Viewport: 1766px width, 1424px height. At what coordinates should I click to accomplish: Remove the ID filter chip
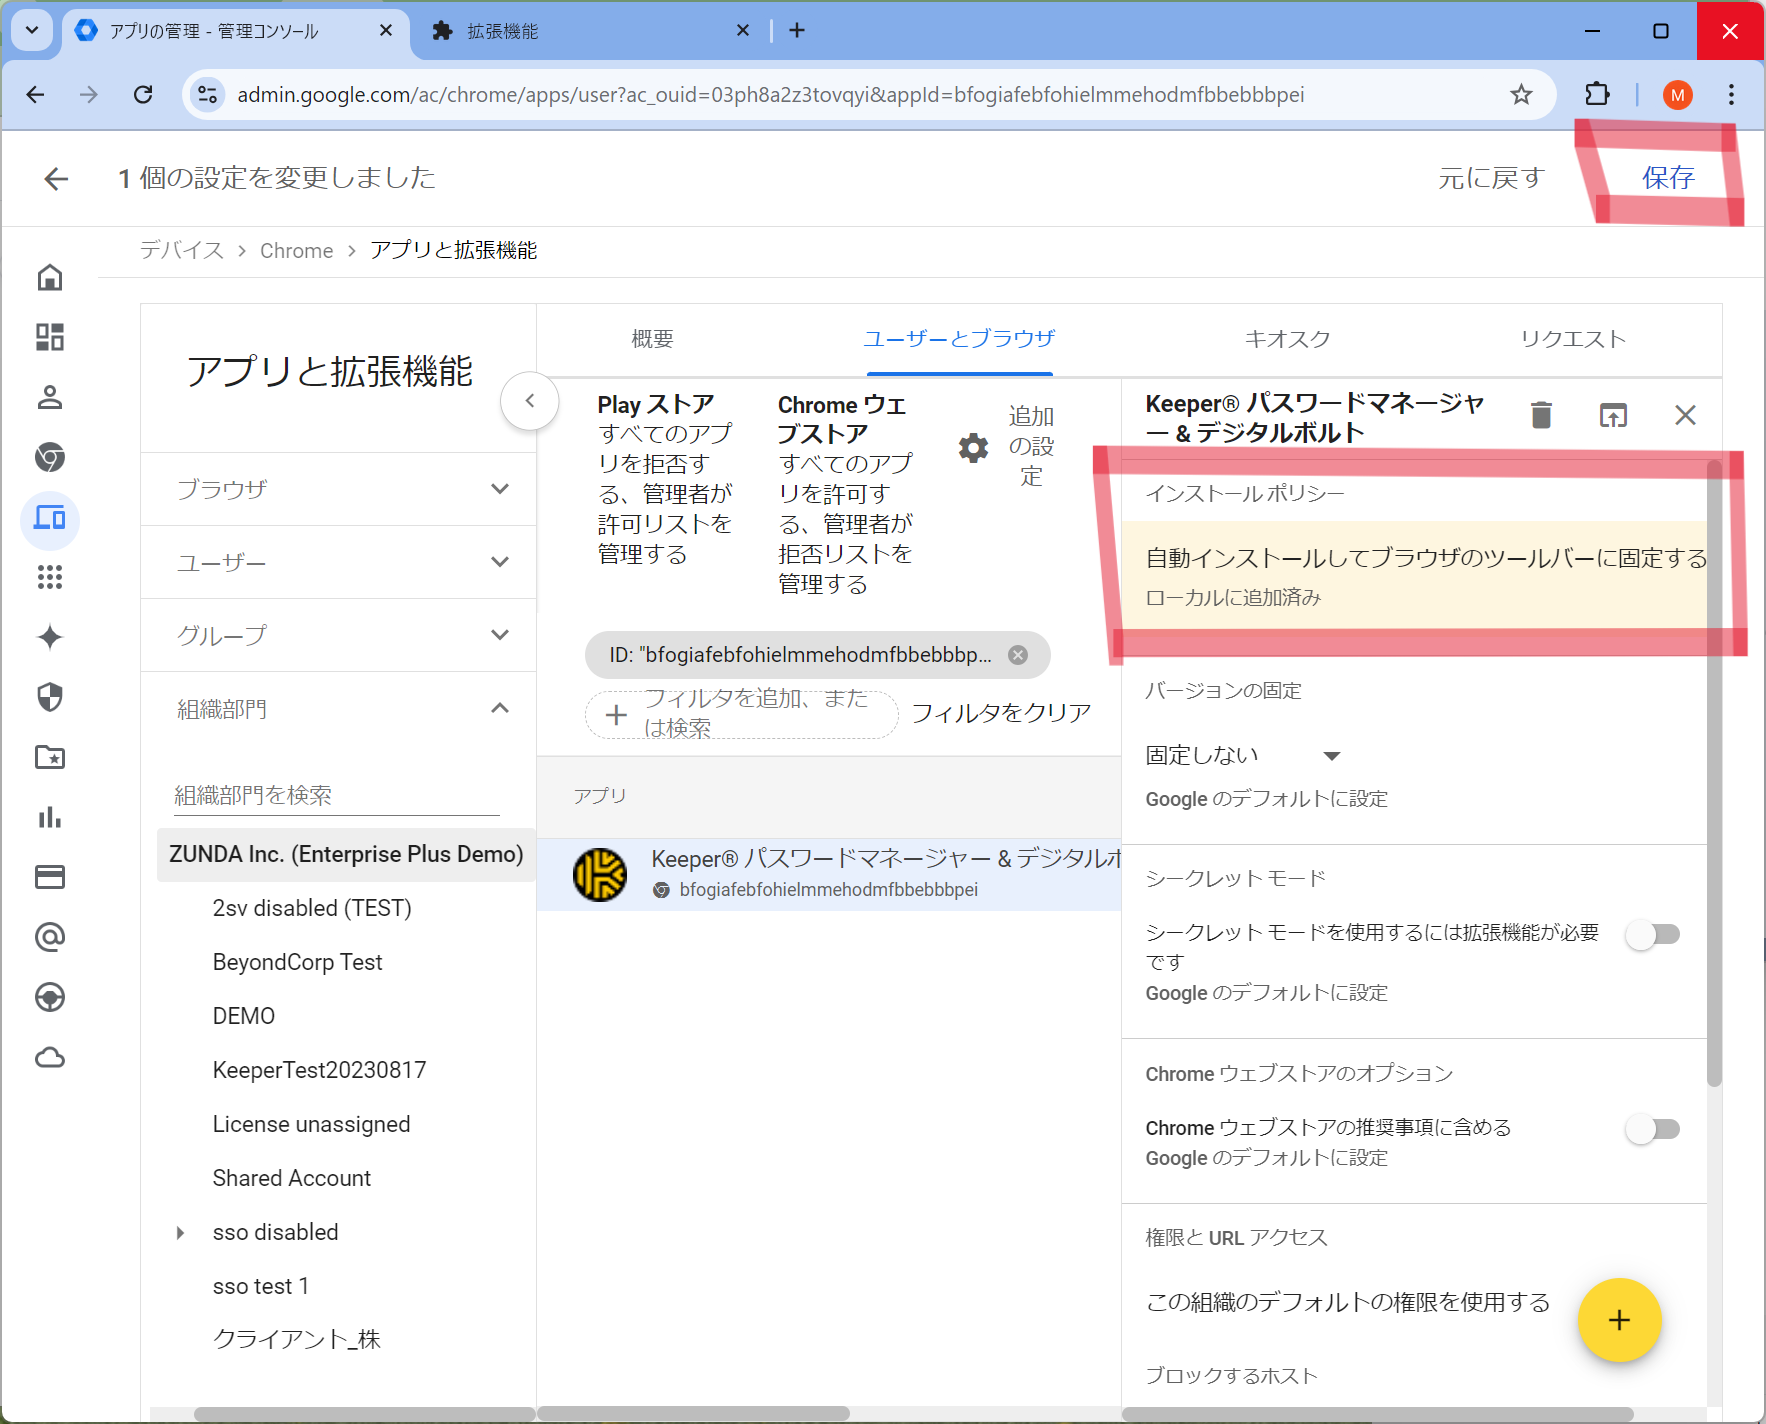click(x=1018, y=655)
